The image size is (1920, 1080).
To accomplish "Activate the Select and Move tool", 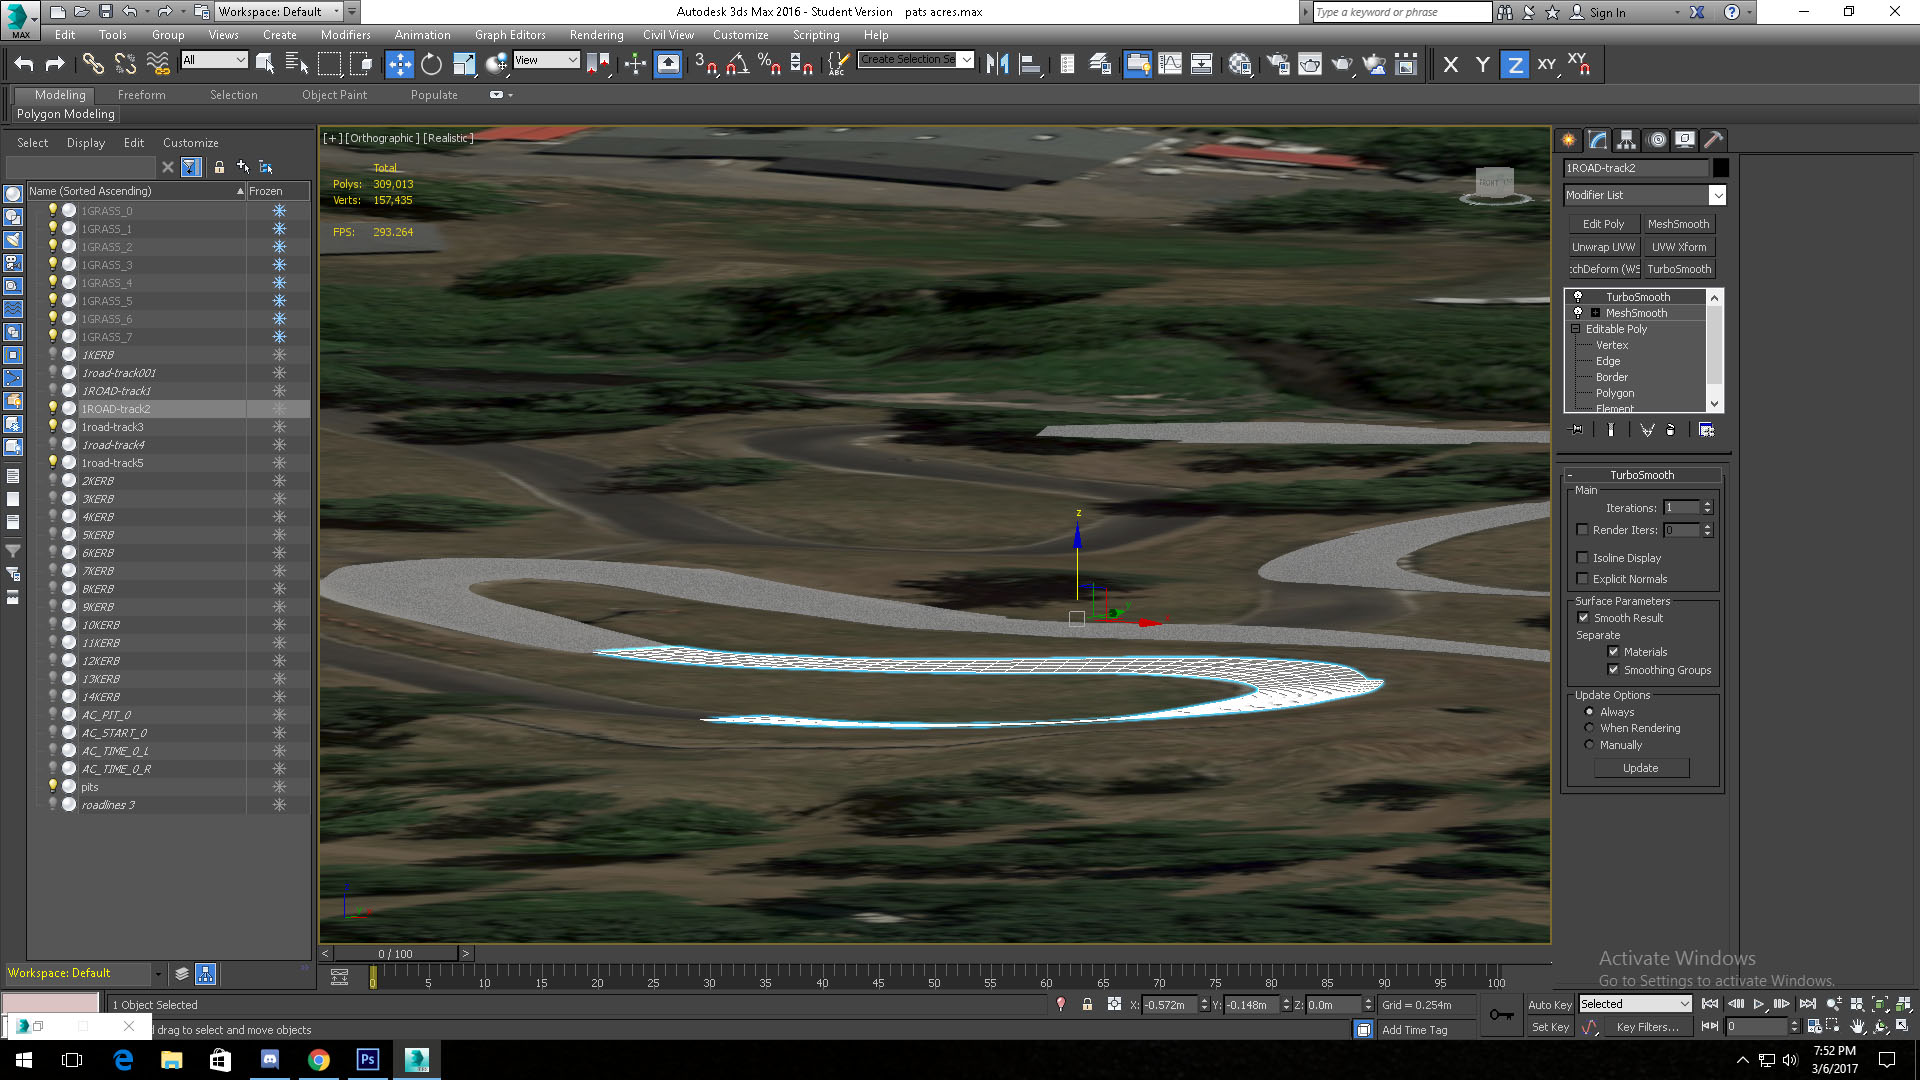I will (x=399, y=64).
